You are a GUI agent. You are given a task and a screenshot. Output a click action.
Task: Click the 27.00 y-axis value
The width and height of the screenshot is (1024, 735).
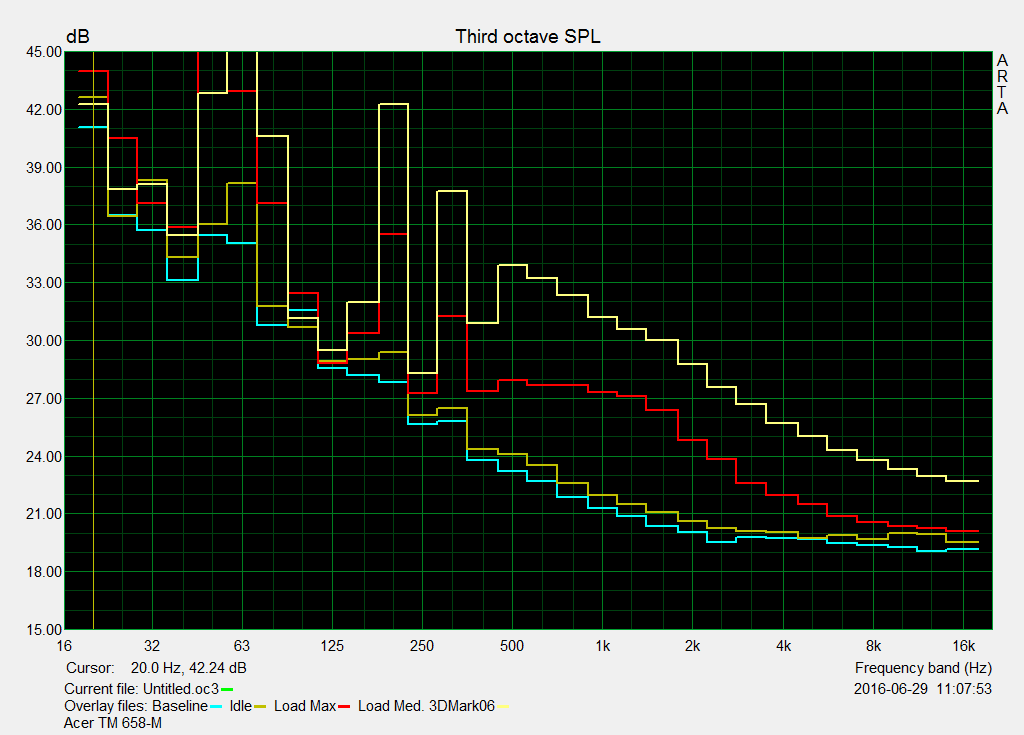44,399
